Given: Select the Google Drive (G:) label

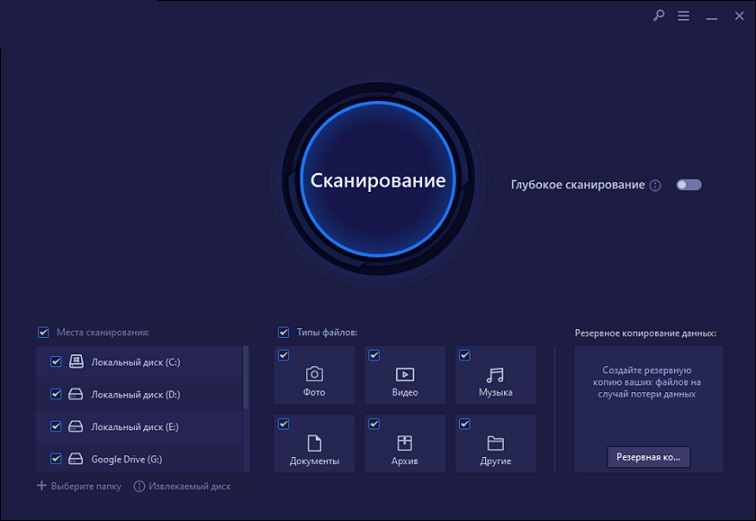Looking at the screenshot, I should [x=127, y=459].
